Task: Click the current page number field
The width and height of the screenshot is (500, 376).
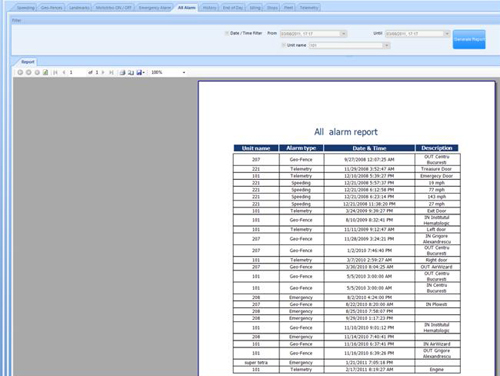Action: pyautogui.click(x=77, y=72)
